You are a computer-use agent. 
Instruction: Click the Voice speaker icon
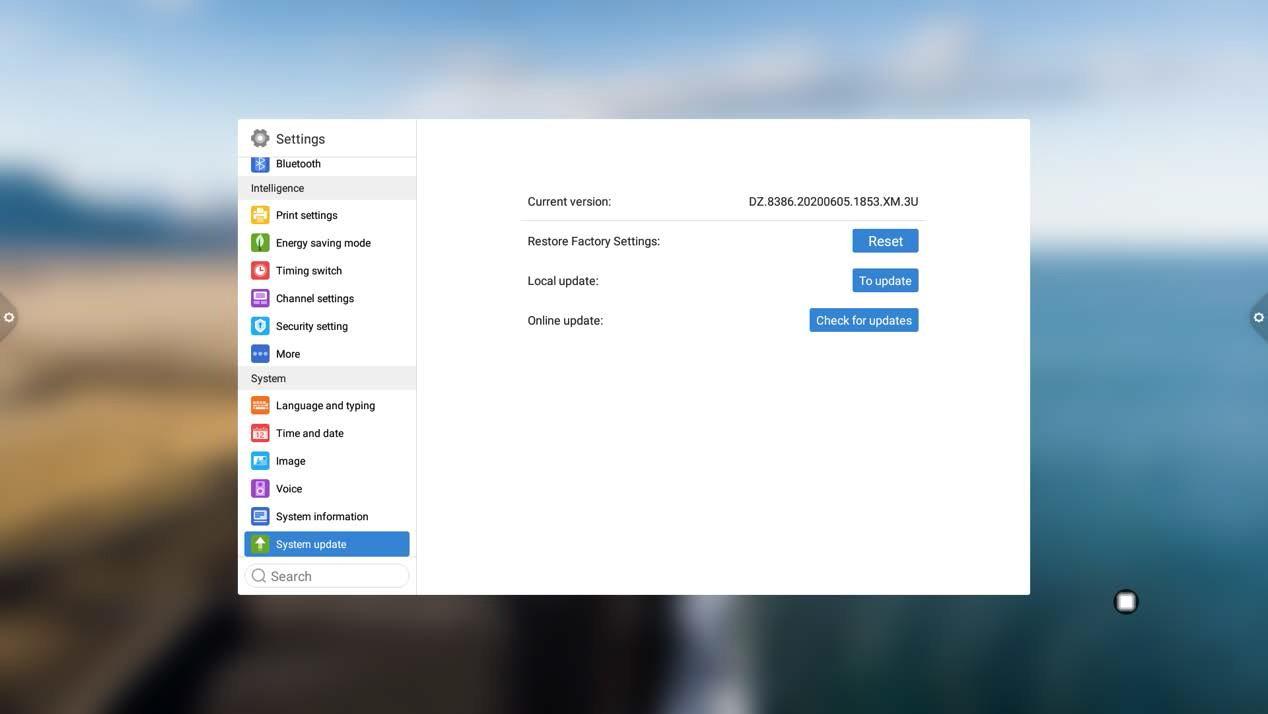click(x=260, y=489)
